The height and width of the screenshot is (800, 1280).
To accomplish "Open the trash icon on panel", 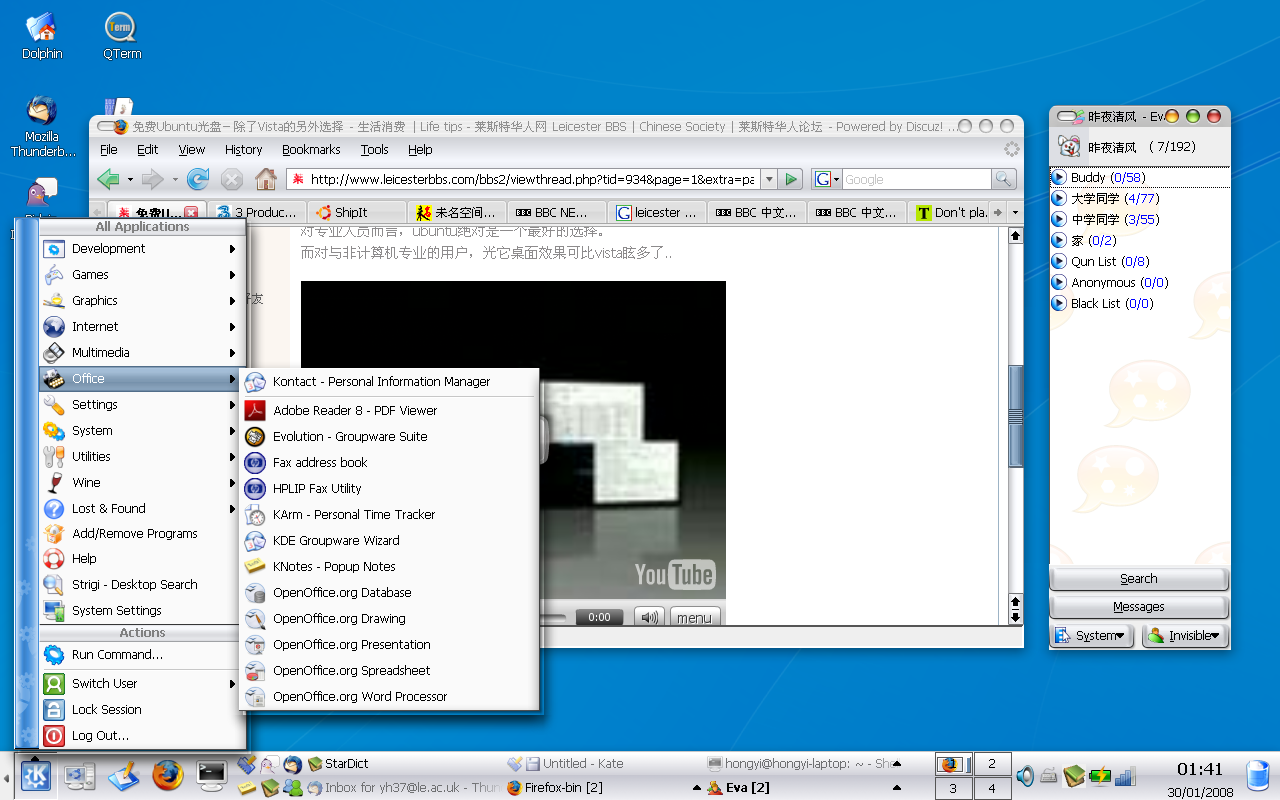I will tap(1258, 775).
